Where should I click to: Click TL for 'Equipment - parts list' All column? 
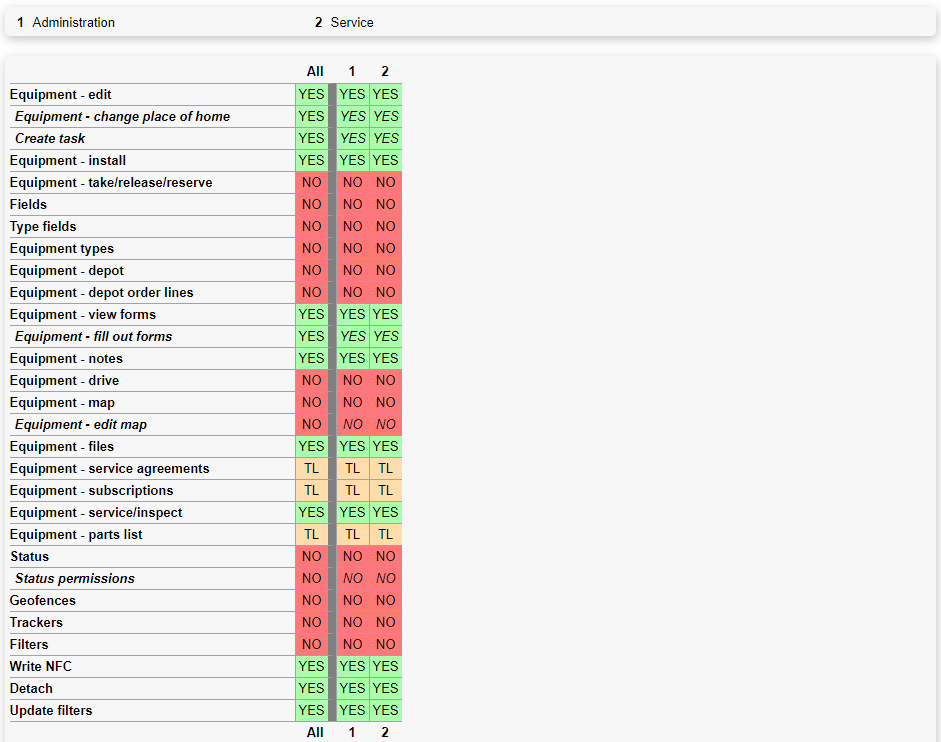(312, 535)
